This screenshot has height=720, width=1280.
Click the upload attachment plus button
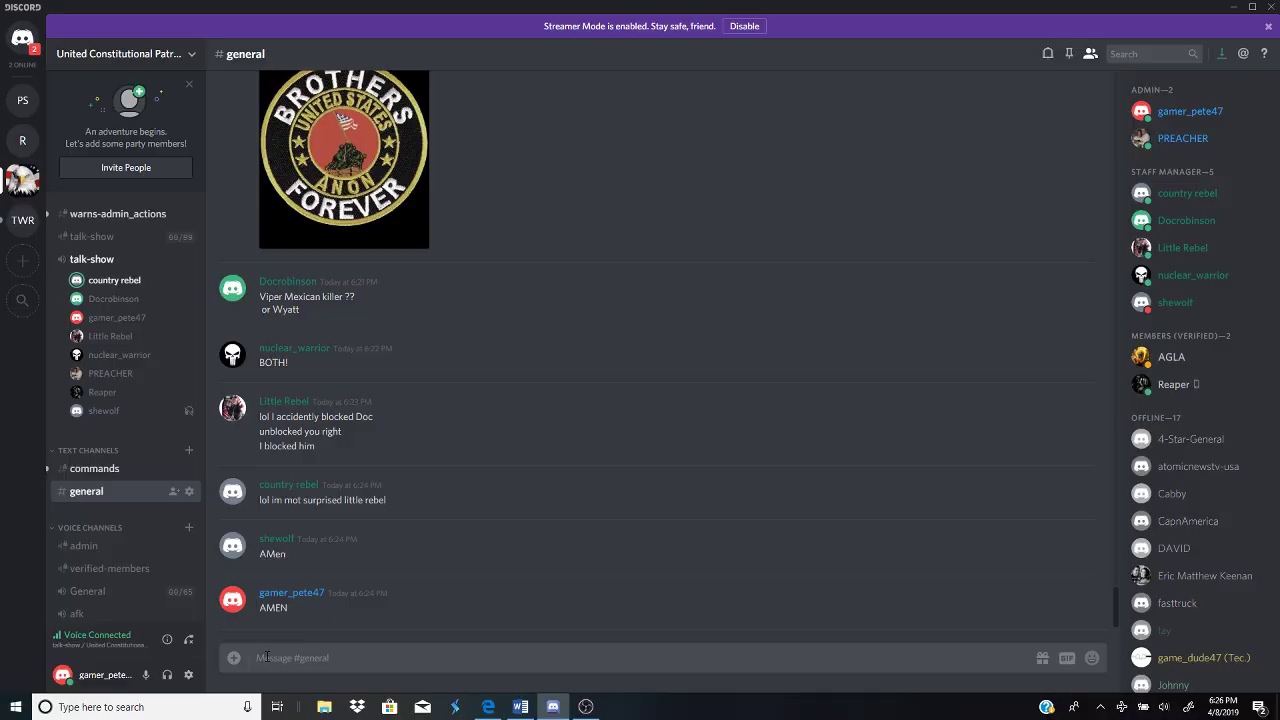pyautogui.click(x=234, y=658)
